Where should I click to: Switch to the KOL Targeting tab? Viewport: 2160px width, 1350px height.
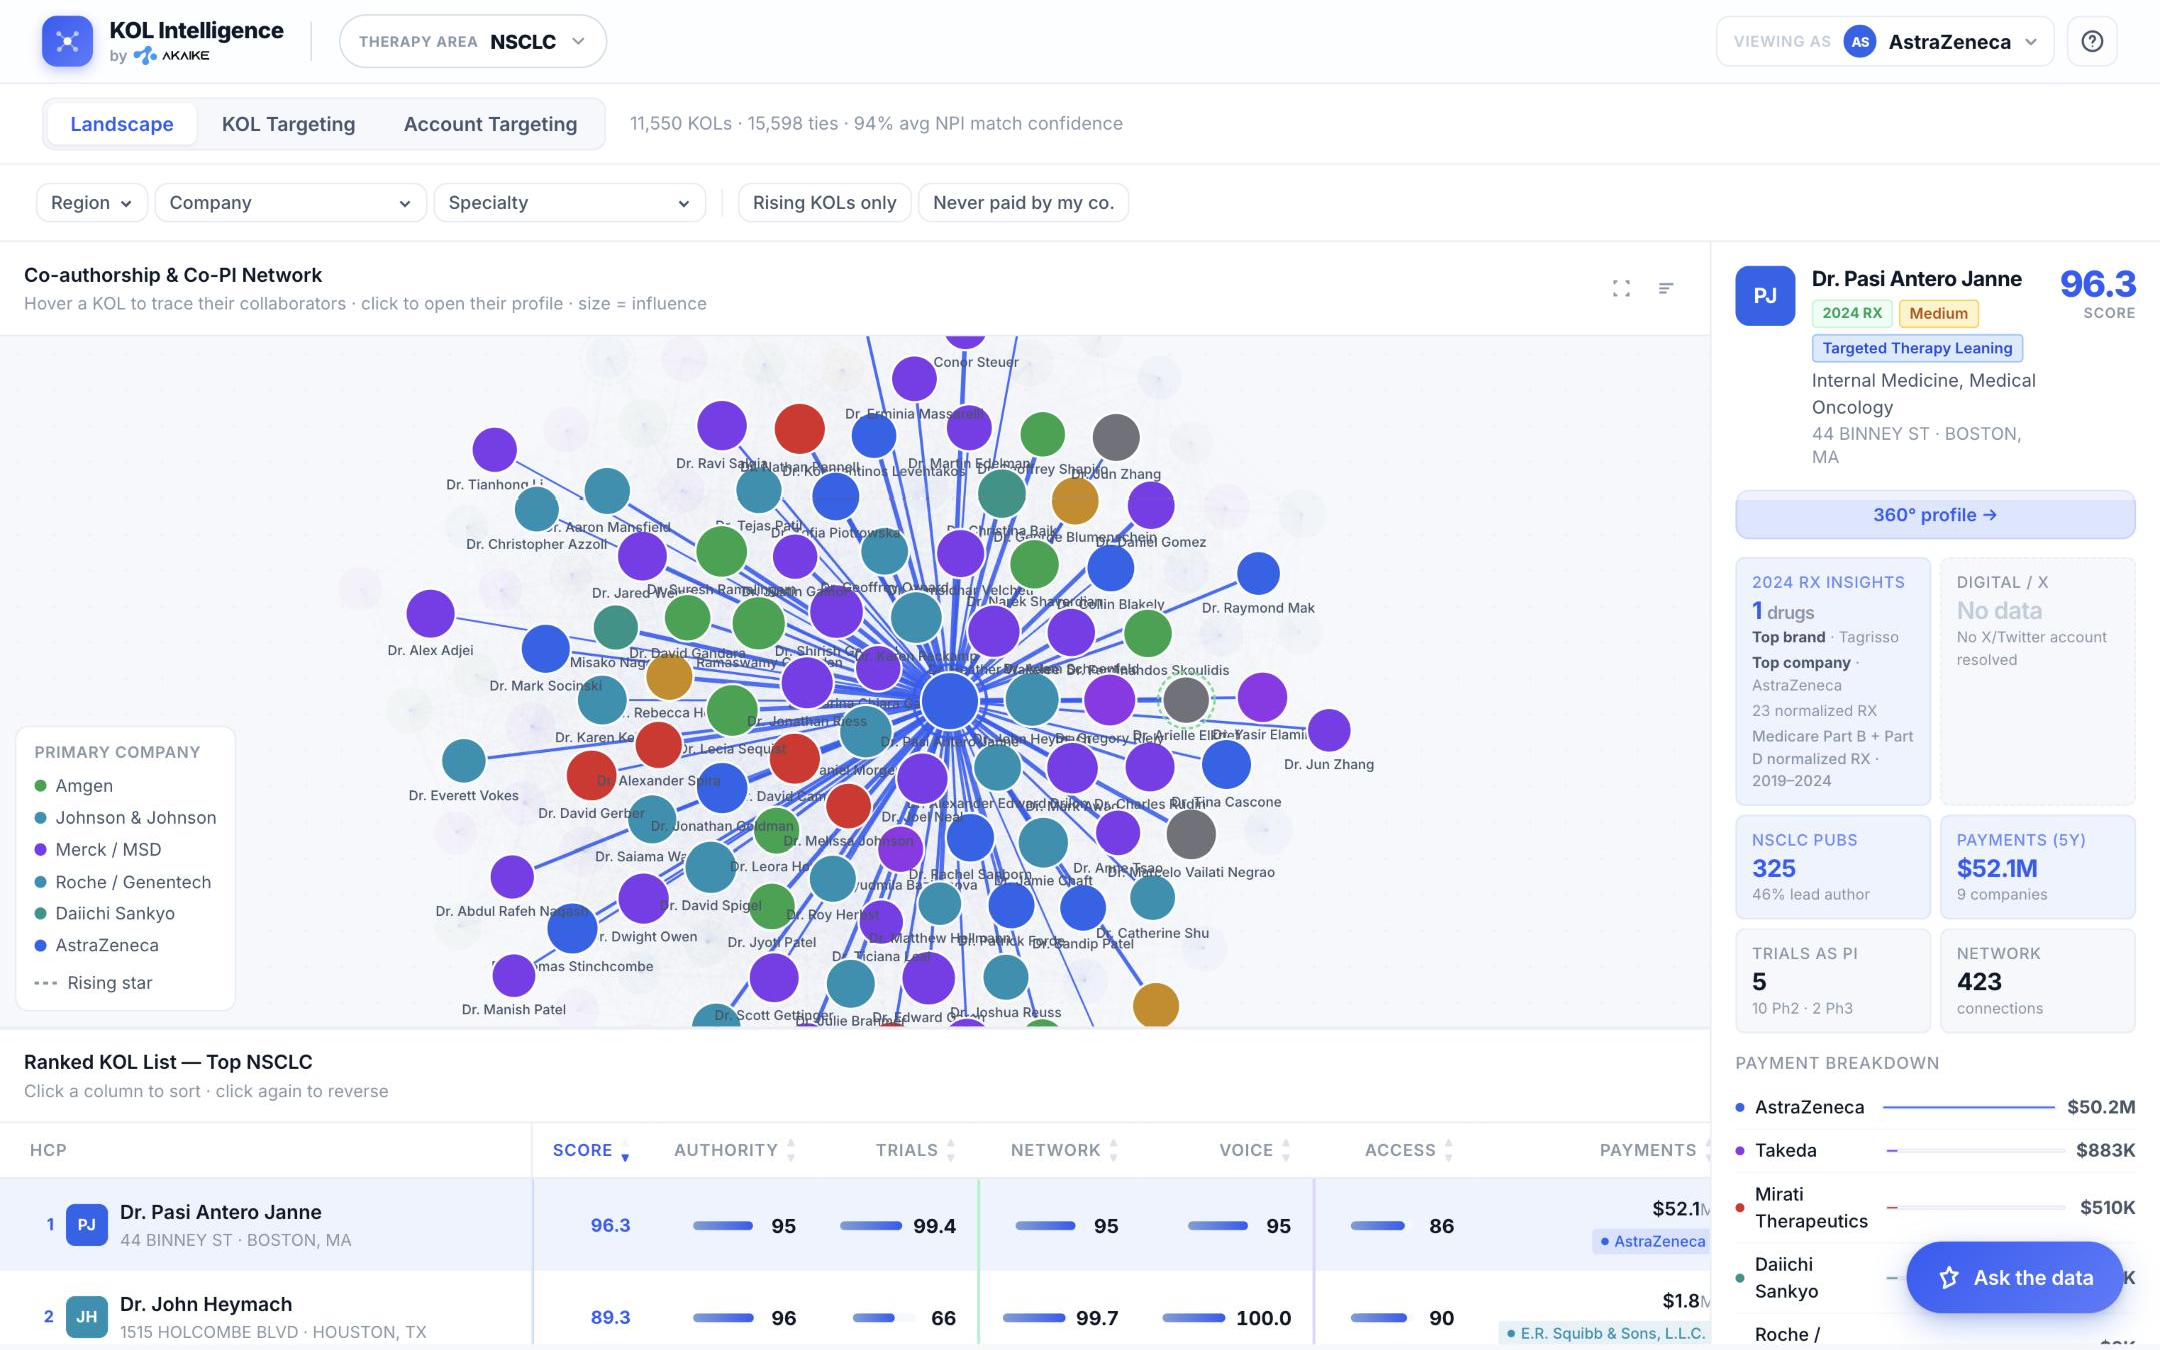(288, 124)
